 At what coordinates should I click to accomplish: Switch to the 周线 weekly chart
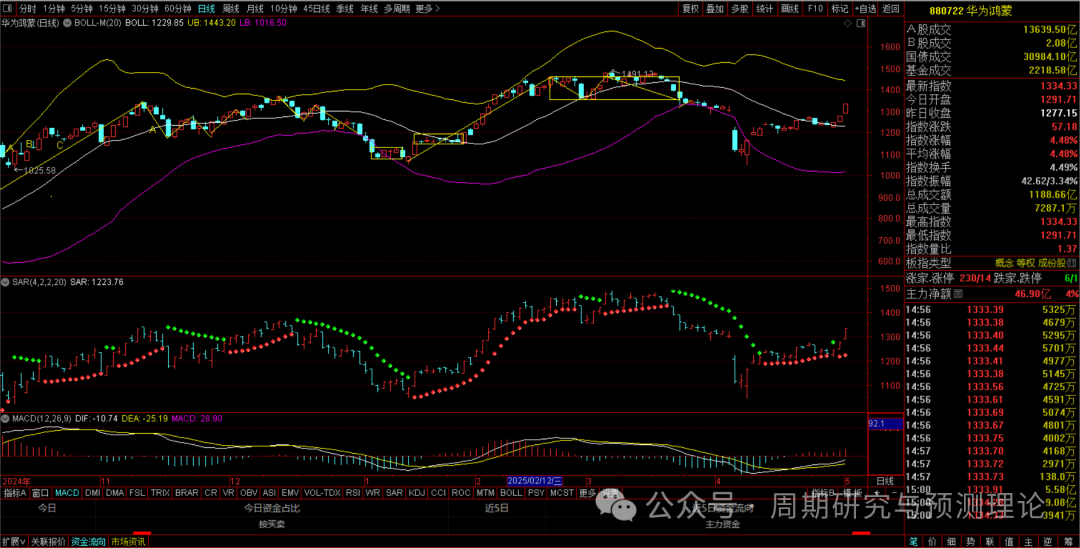(x=231, y=9)
